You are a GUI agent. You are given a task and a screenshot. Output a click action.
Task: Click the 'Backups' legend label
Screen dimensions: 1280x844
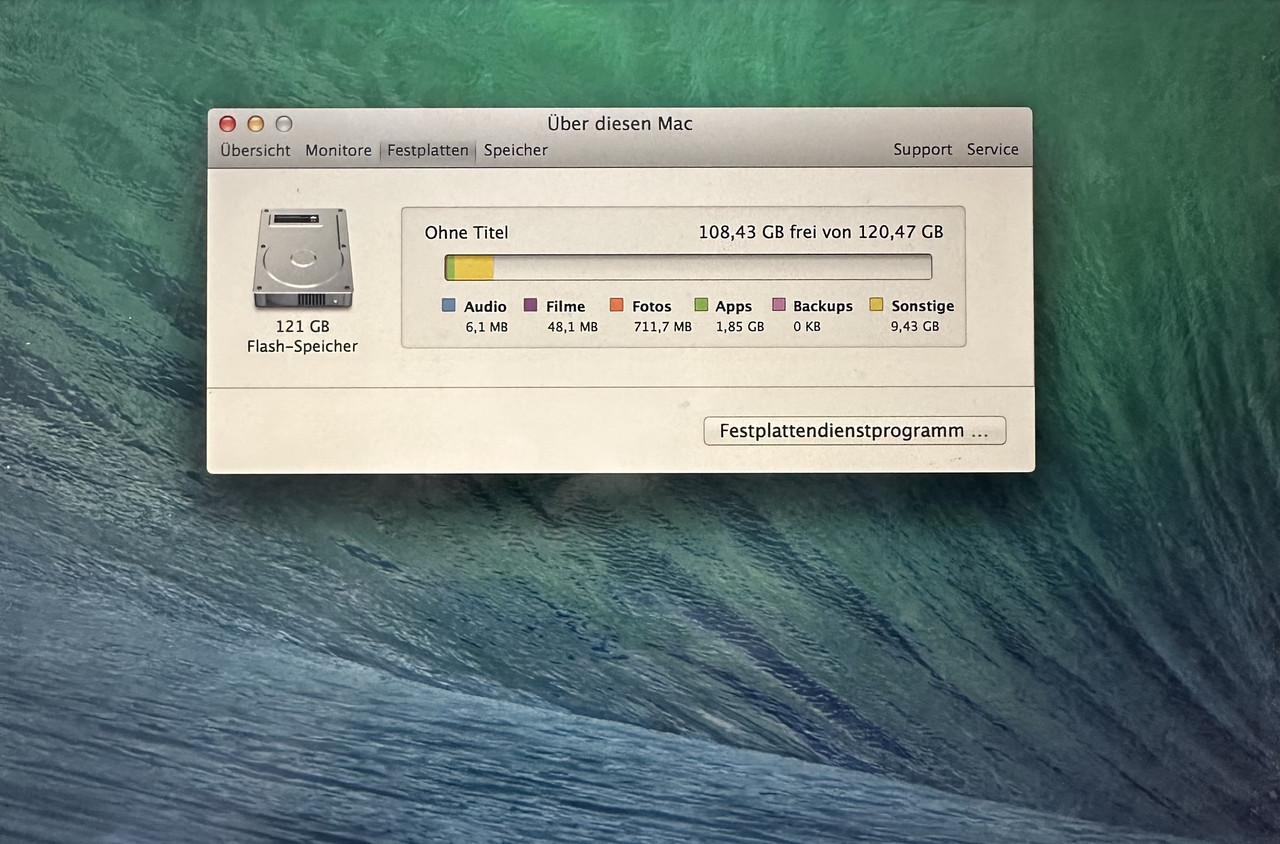coord(823,306)
